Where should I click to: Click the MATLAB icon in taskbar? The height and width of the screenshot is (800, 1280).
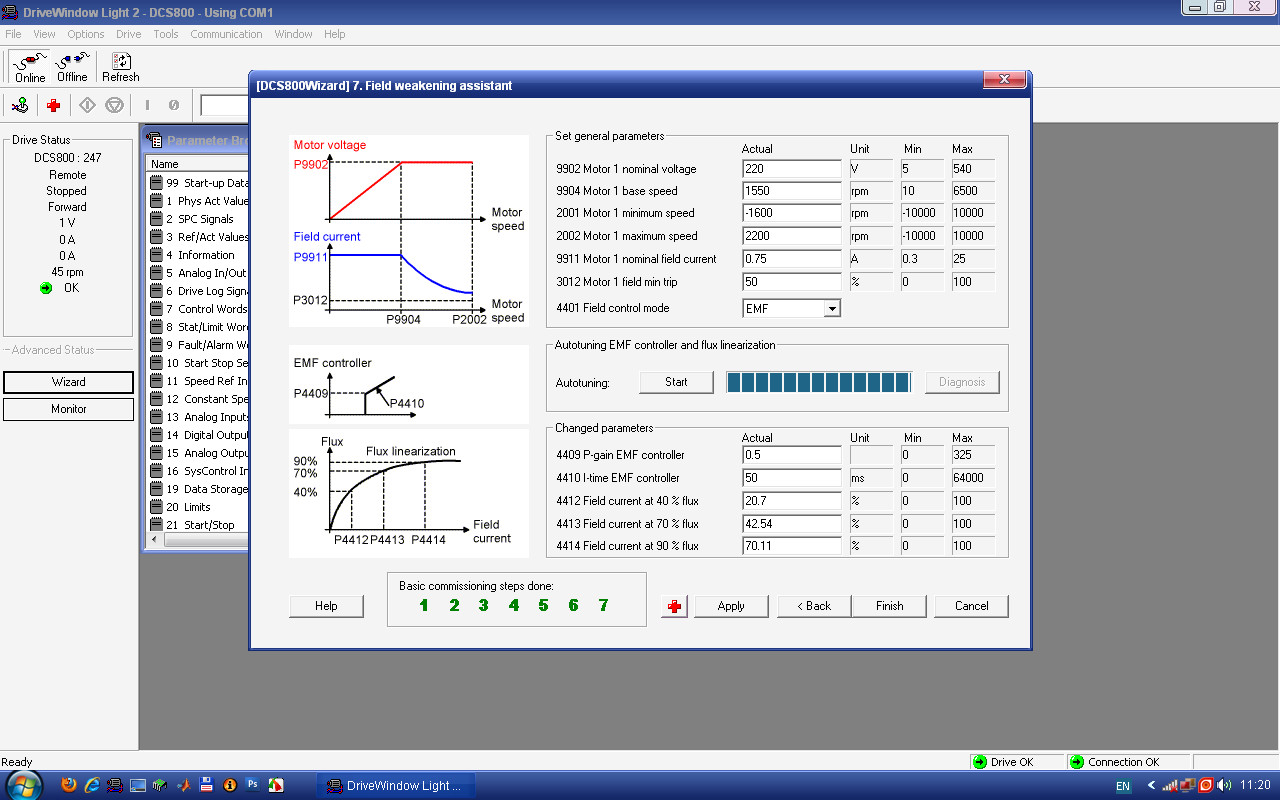[183, 785]
